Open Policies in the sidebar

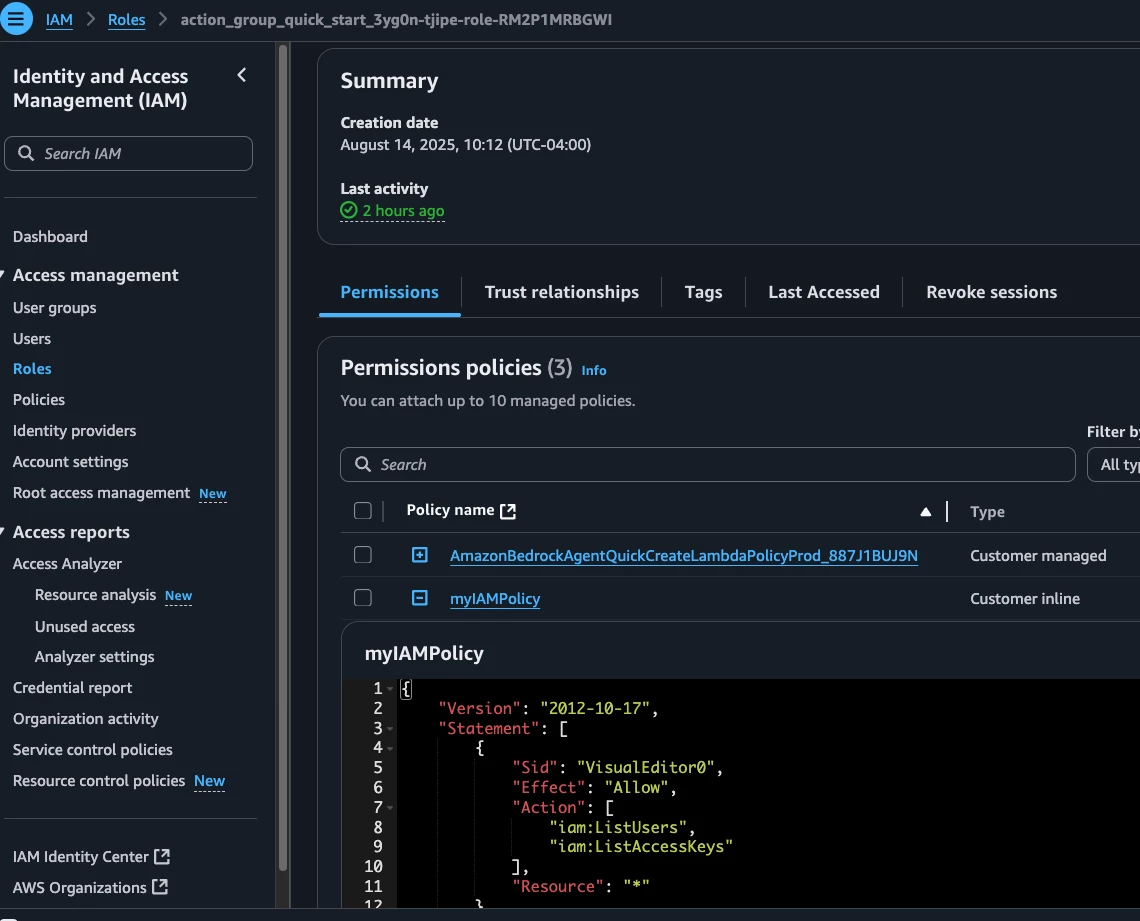pos(39,400)
